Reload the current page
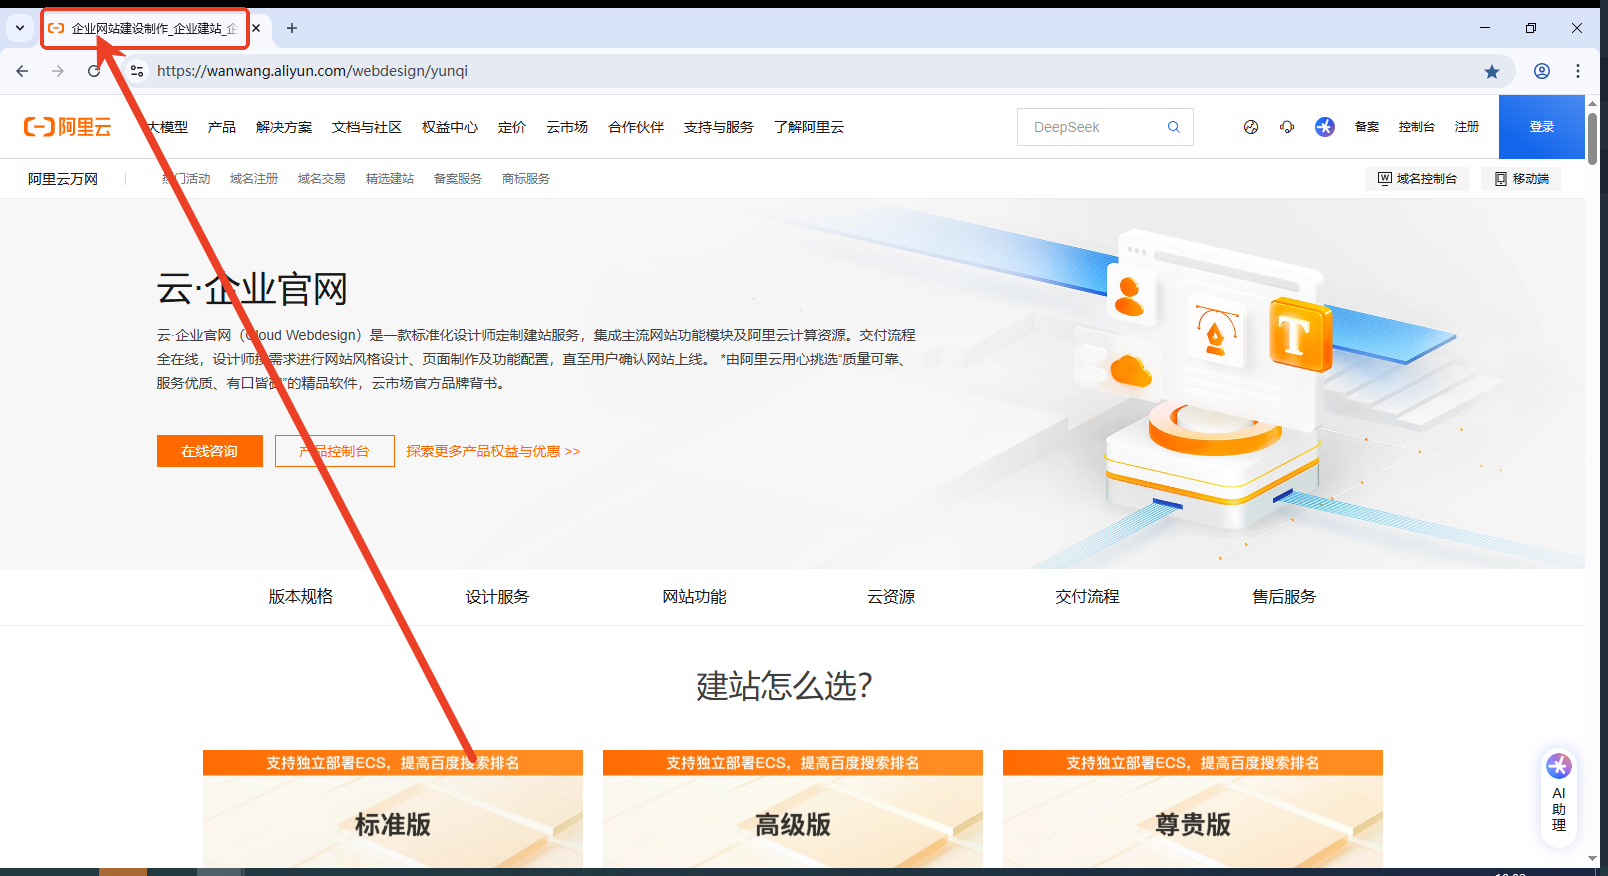1608x876 pixels. click(x=94, y=71)
